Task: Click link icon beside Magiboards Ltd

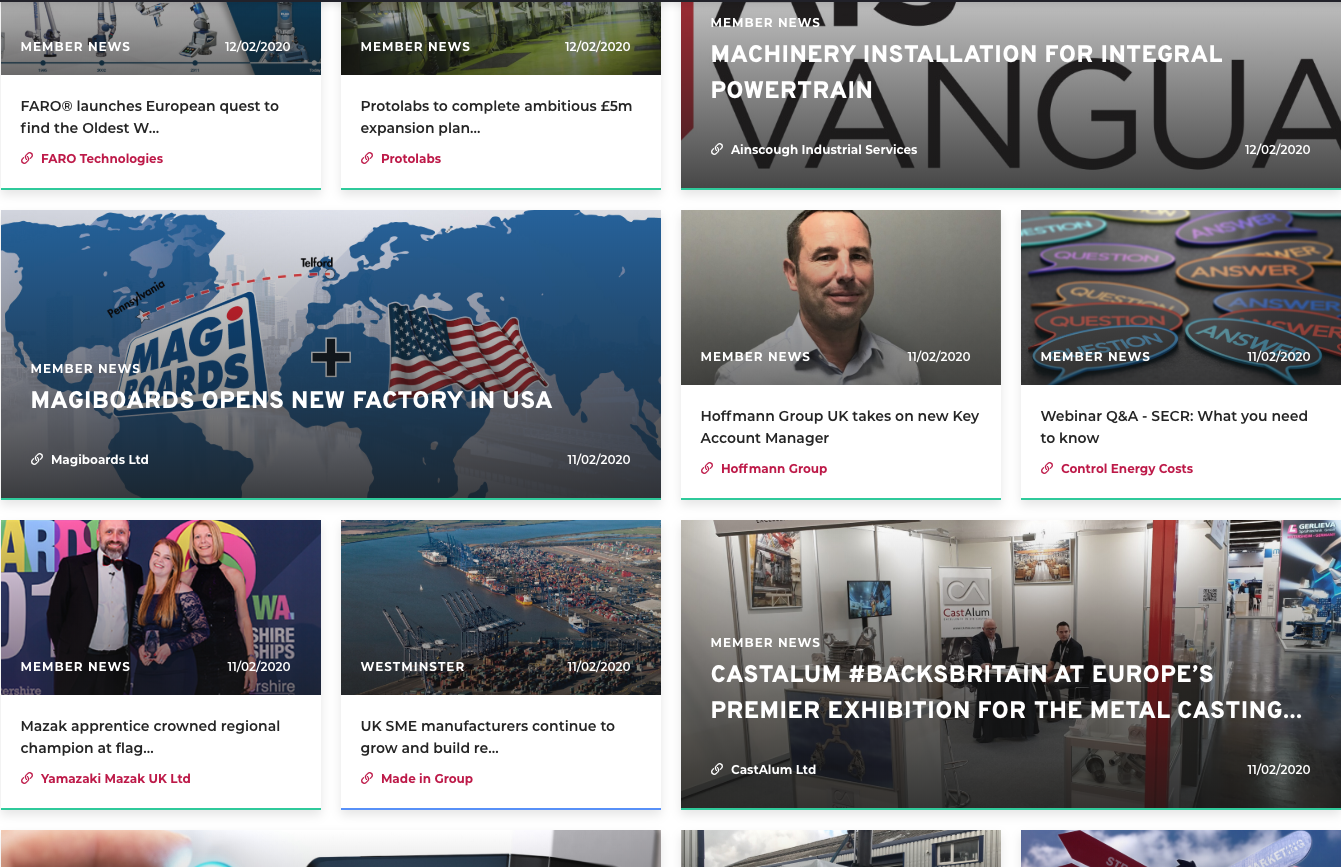Action: point(37,459)
